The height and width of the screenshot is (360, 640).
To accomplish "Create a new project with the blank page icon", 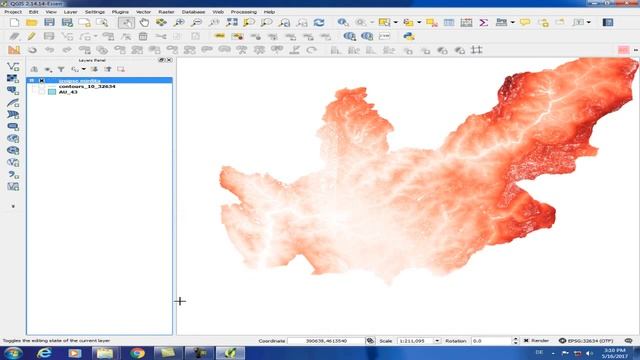I will (14, 22).
